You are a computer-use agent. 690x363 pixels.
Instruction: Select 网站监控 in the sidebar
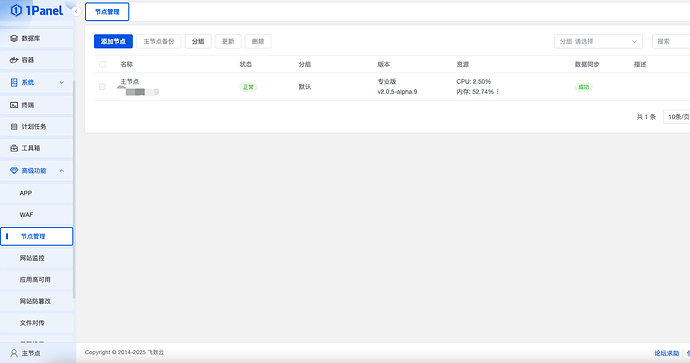tap(37, 258)
